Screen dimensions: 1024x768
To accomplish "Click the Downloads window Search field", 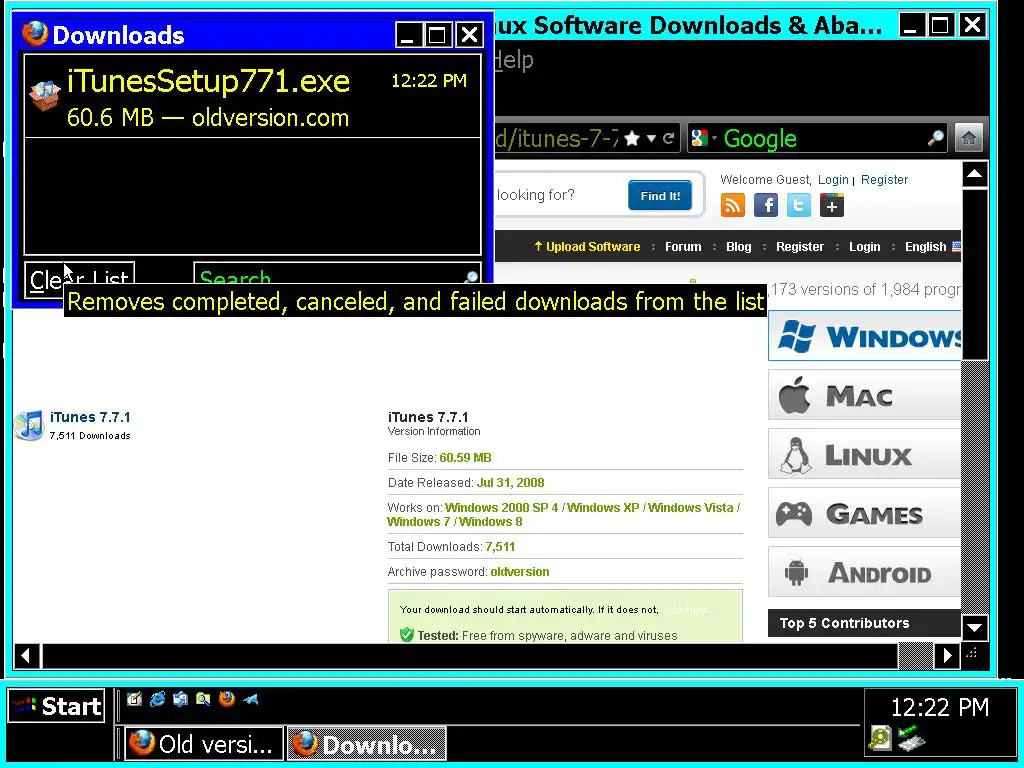I will click(x=336, y=273).
